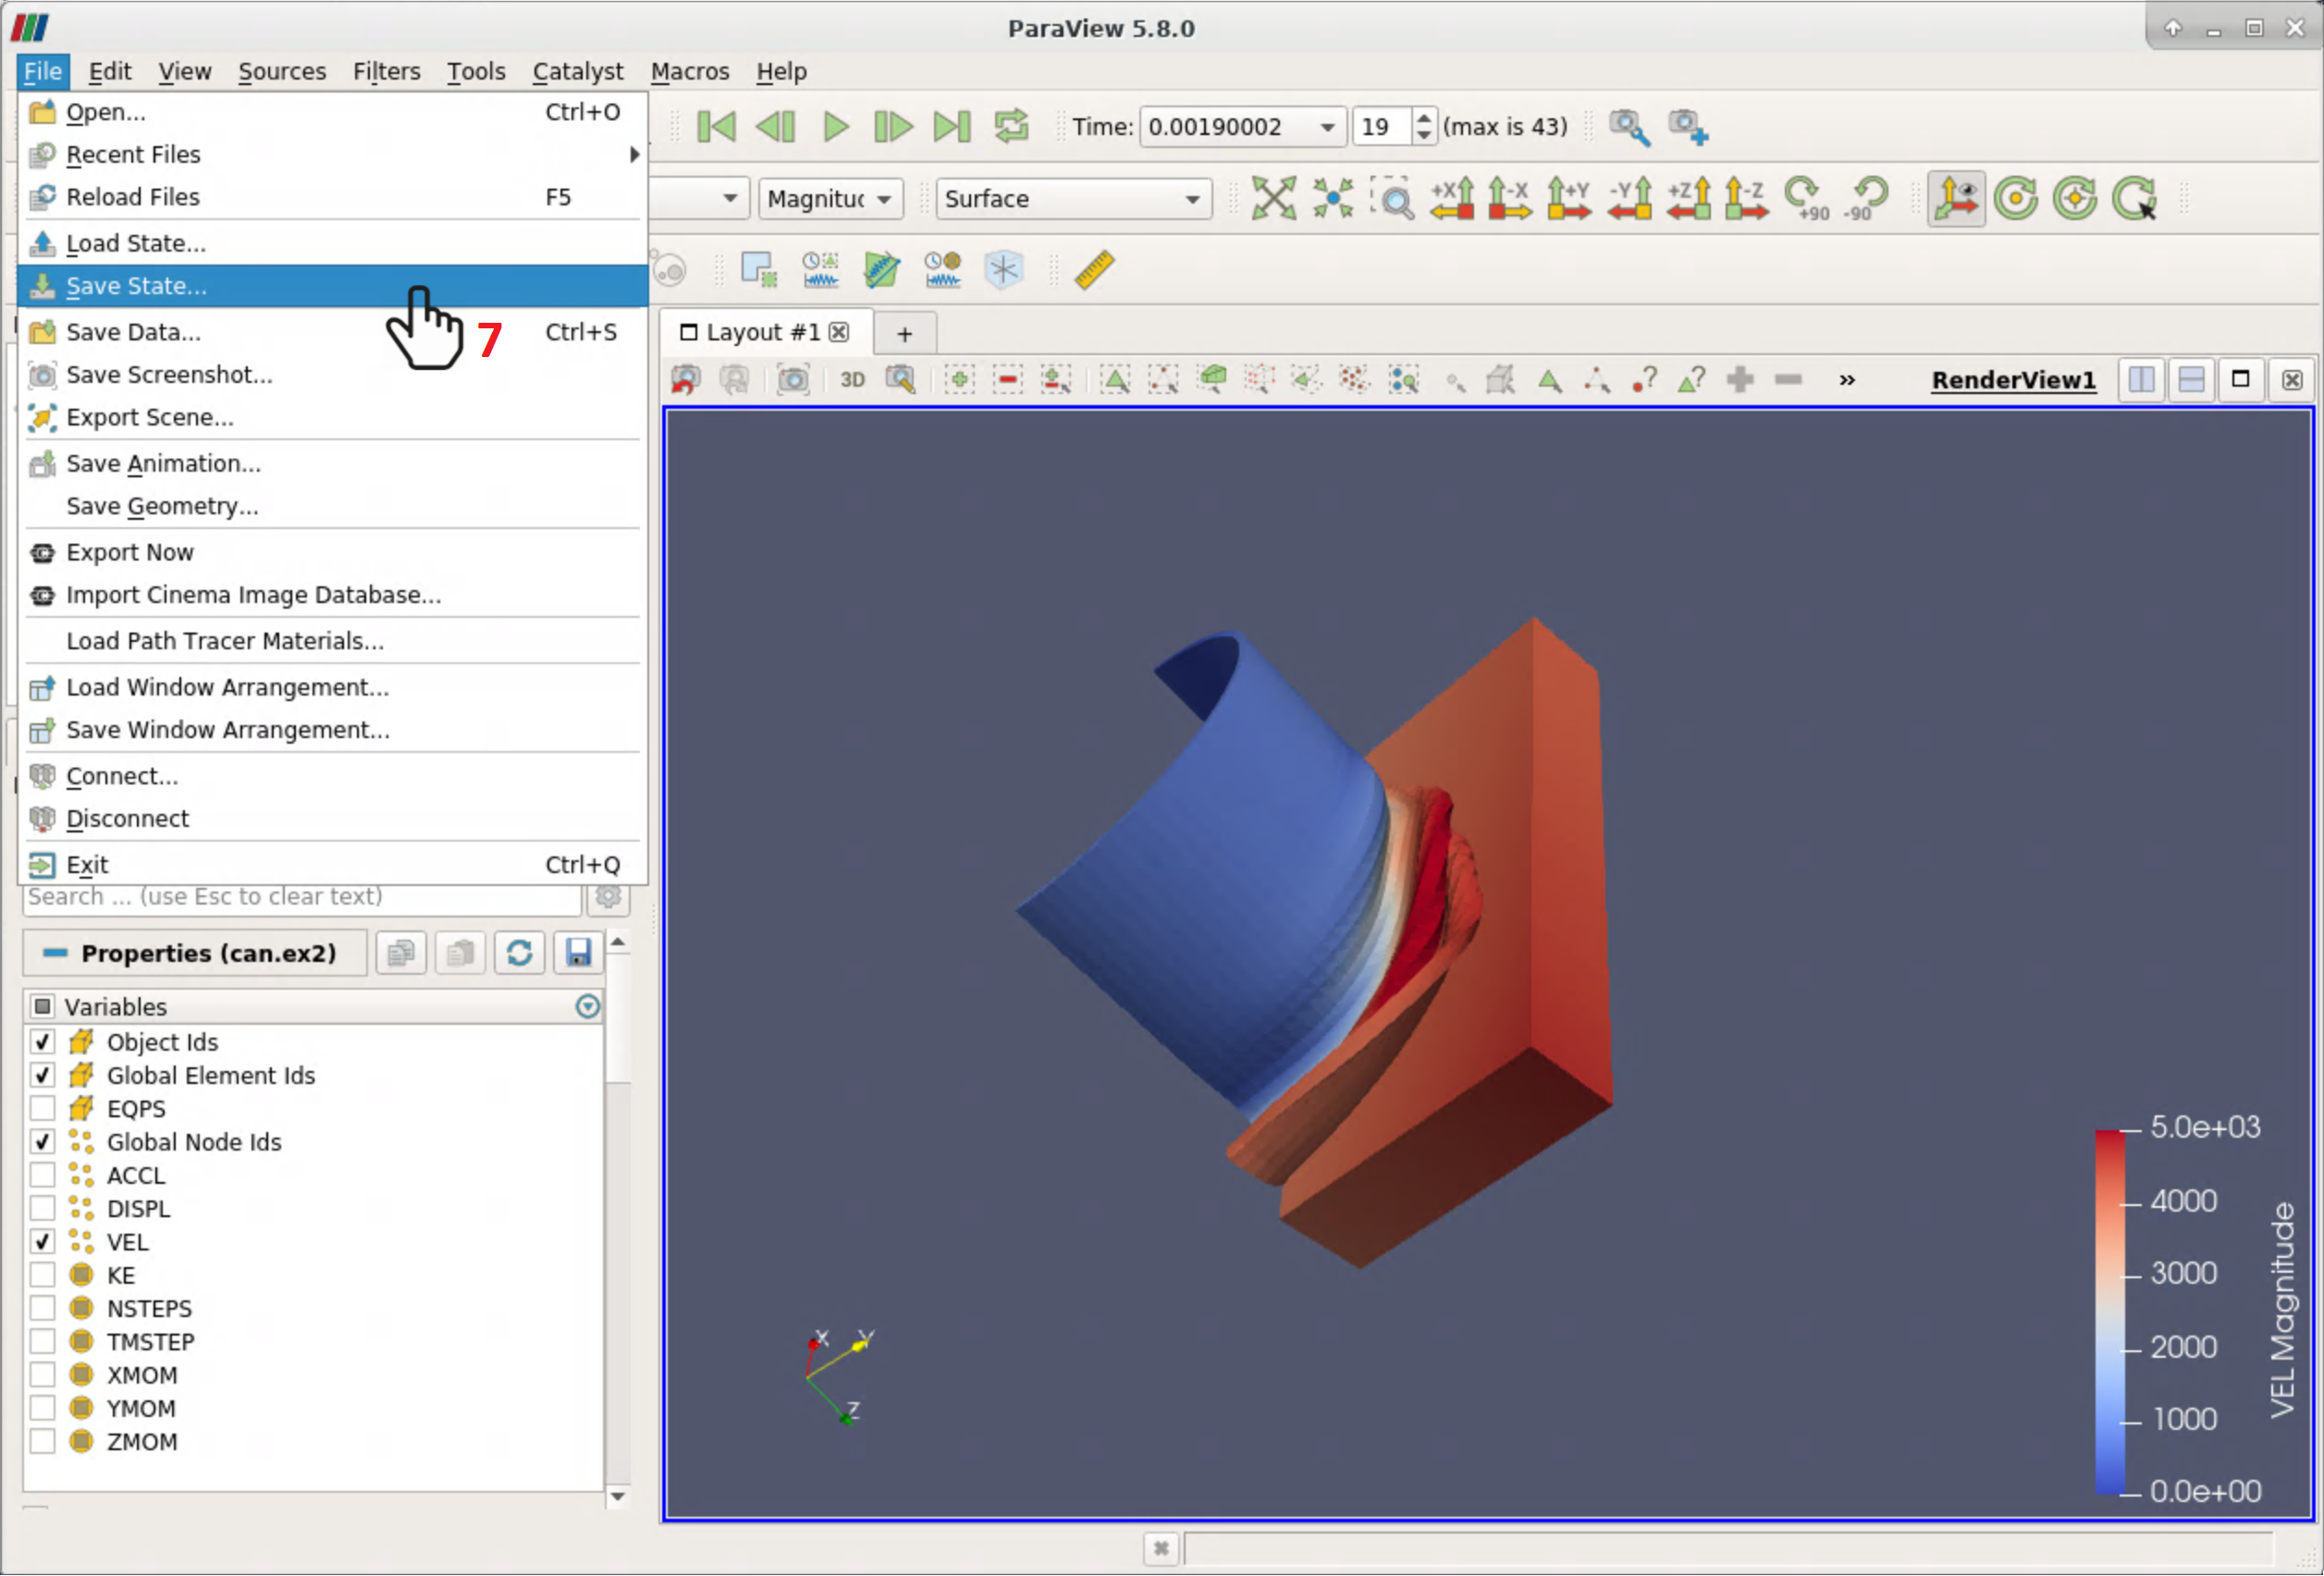The height and width of the screenshot is (1576, 2324).
Task: Click in the properties search field
Action: [302, 897]
